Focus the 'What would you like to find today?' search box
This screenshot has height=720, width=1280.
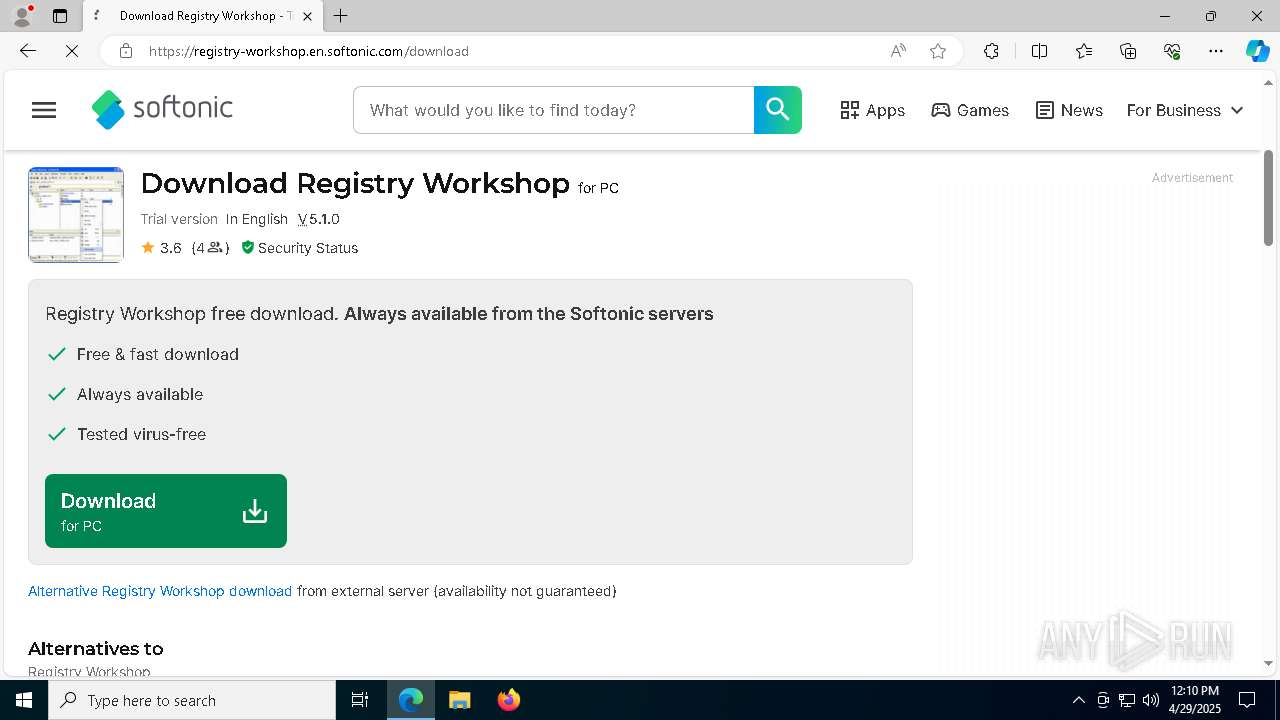point(553,110)
